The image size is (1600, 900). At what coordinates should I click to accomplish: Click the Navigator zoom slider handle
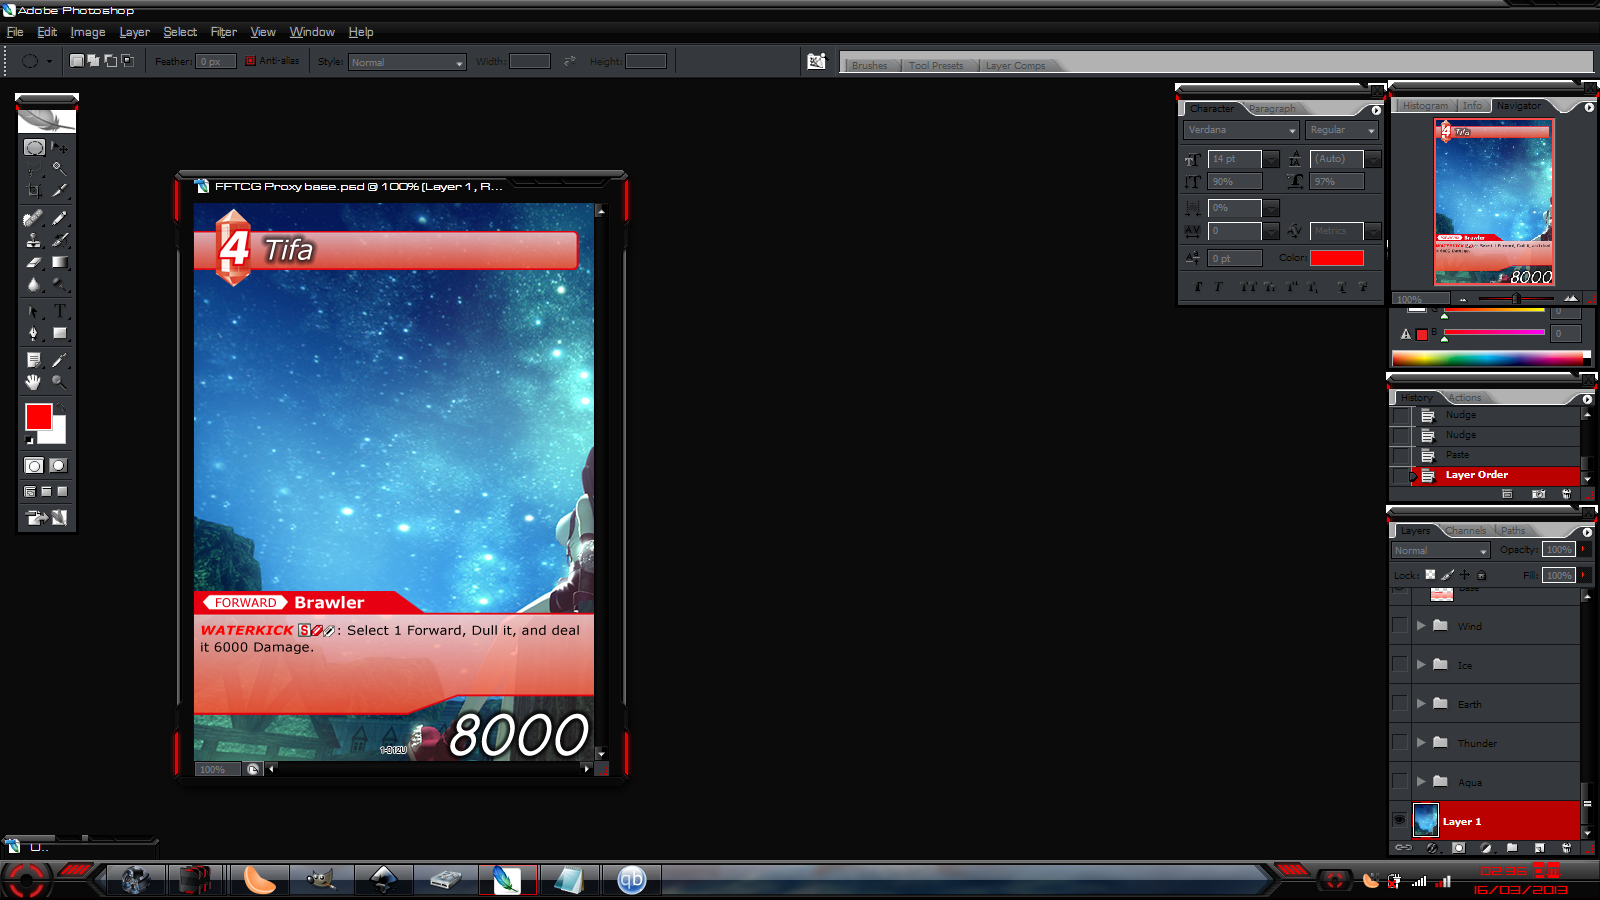1517,299
